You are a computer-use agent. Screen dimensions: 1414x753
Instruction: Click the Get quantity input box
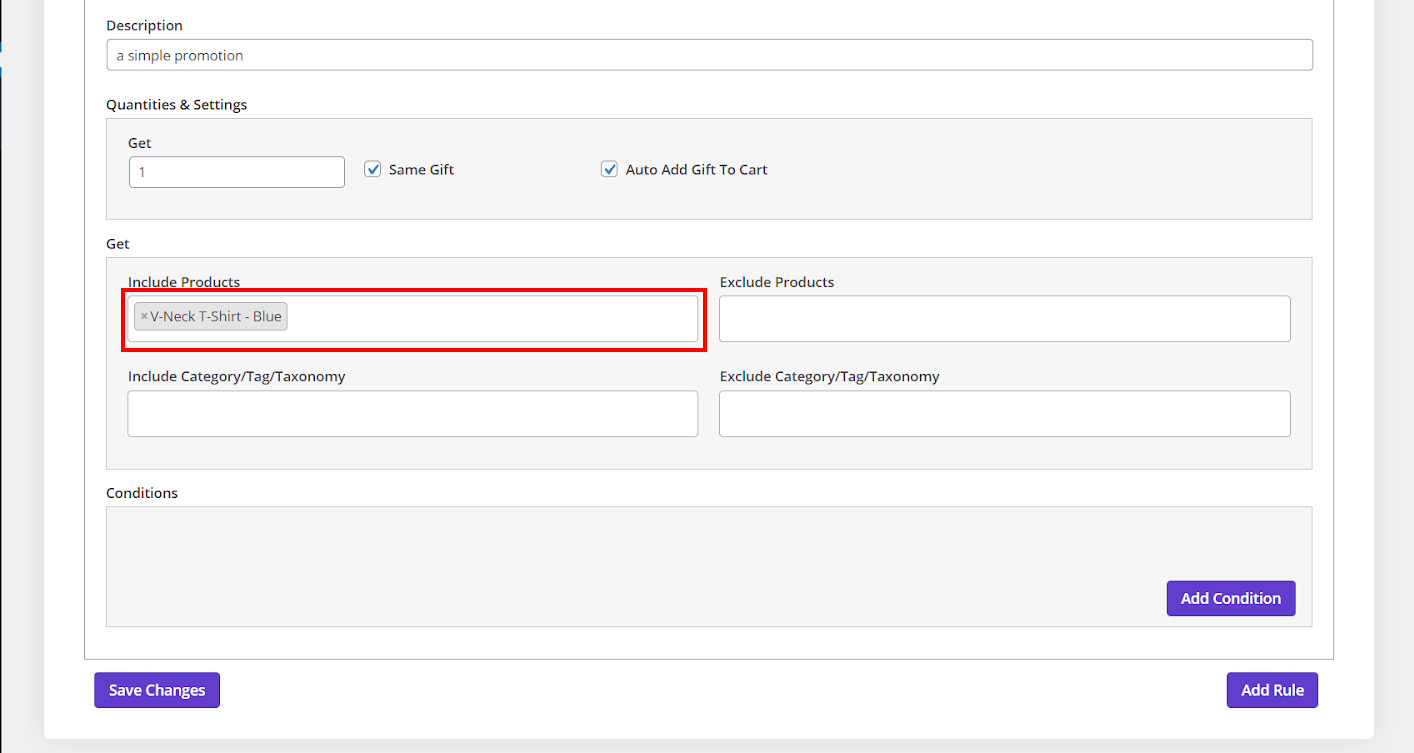tap(236, 172)
